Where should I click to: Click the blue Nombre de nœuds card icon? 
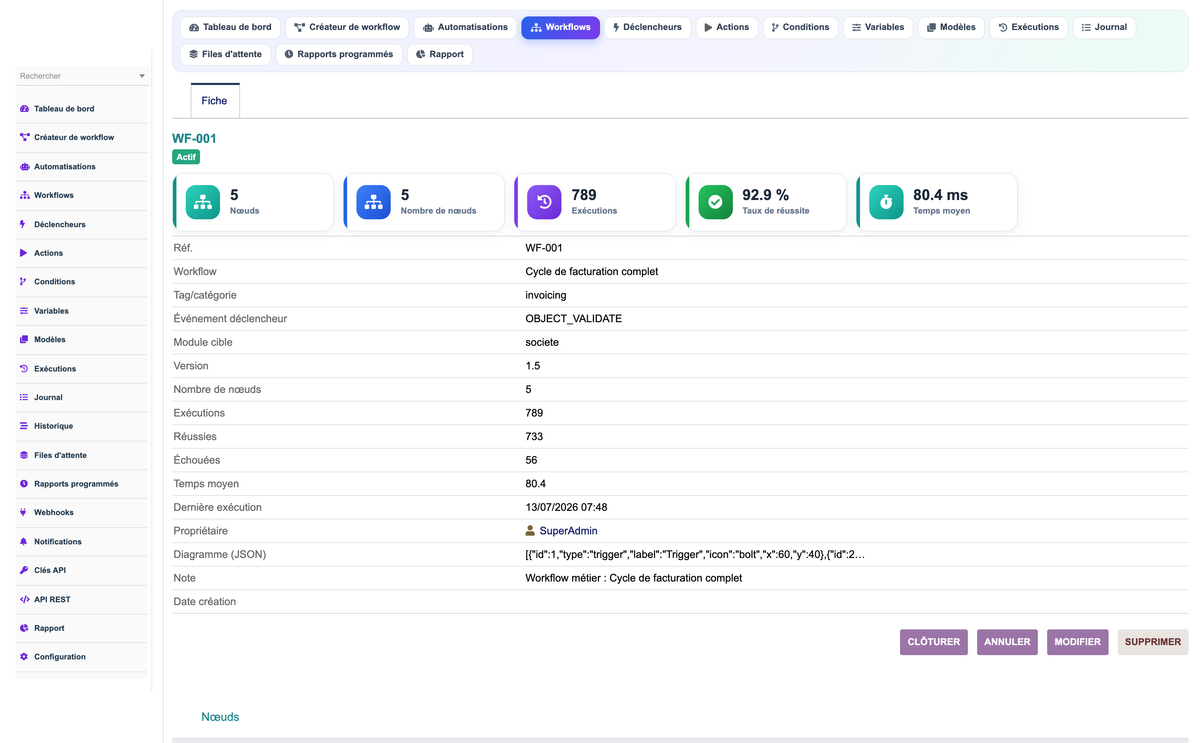pos(374,202)
